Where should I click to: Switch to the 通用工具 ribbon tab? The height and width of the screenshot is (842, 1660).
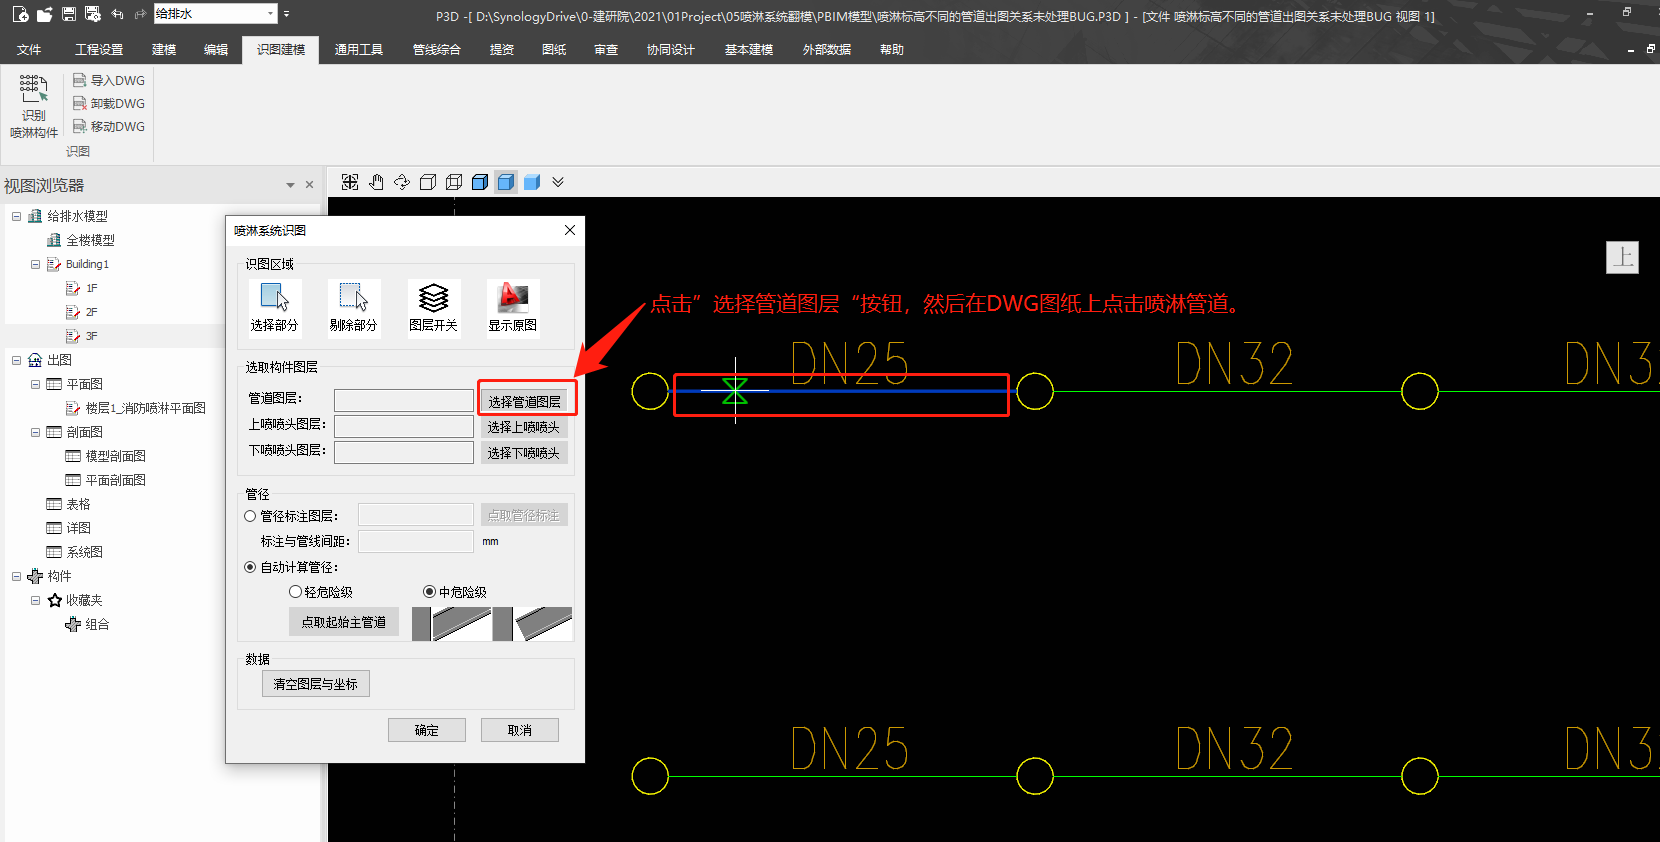coord(358,50)
